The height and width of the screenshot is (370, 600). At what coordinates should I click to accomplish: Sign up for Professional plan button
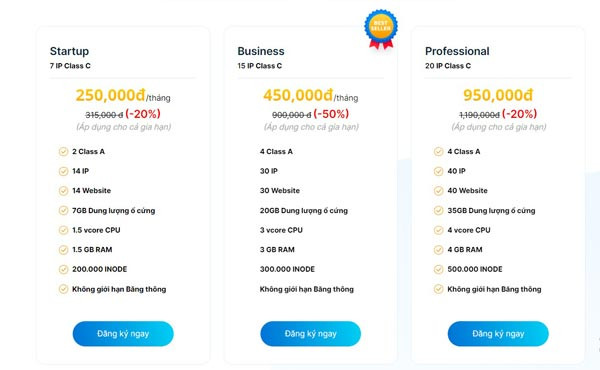coord(498,334)
